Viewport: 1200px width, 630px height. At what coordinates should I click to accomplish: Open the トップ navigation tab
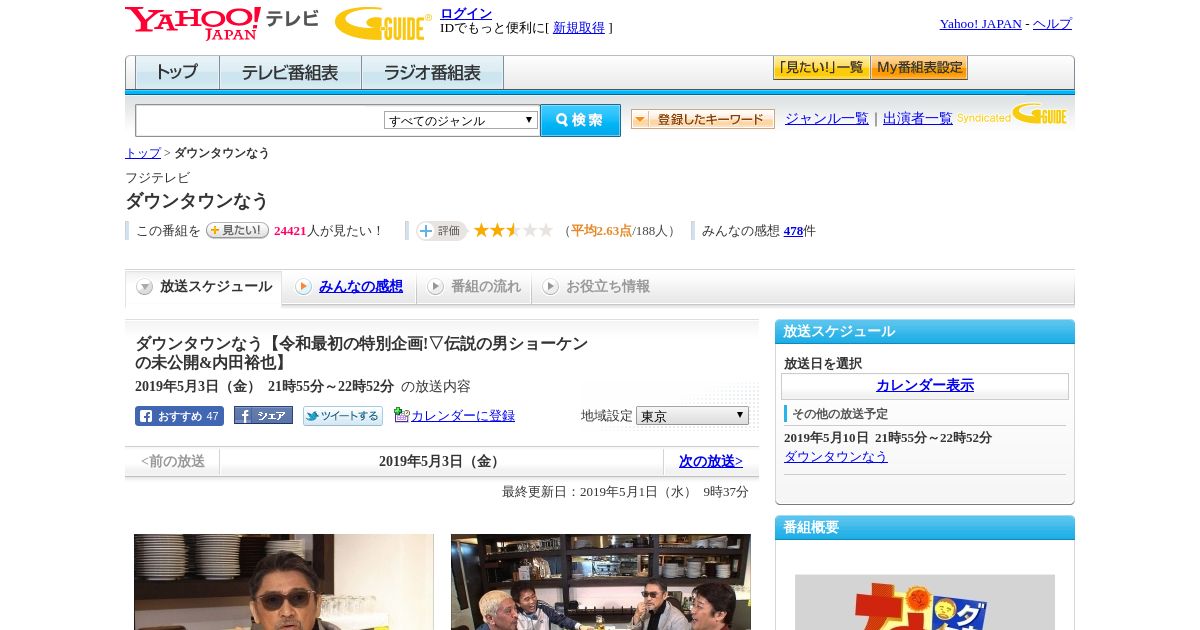(x=177, y=73)
